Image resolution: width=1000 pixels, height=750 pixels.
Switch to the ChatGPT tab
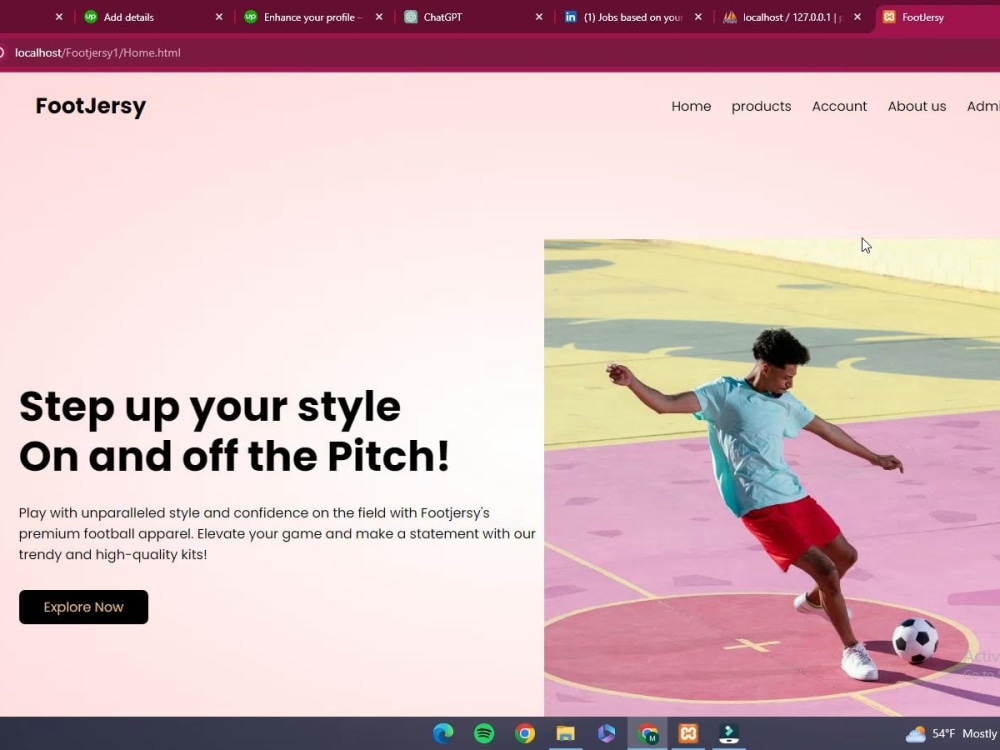click(472, 17)
